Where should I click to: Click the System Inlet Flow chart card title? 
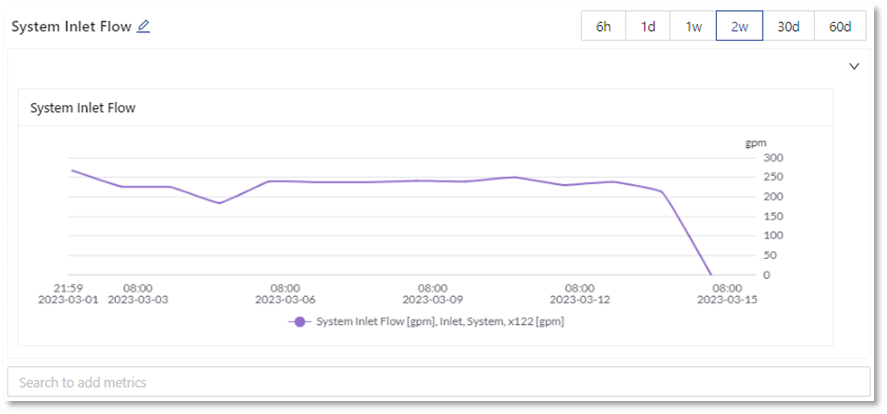tap(83, 107)
